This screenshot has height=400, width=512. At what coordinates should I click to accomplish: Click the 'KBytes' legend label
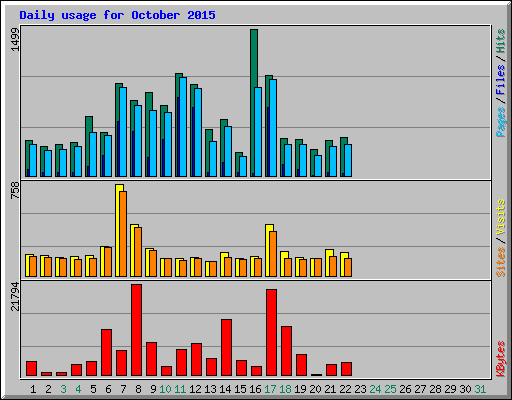(500, 359)
